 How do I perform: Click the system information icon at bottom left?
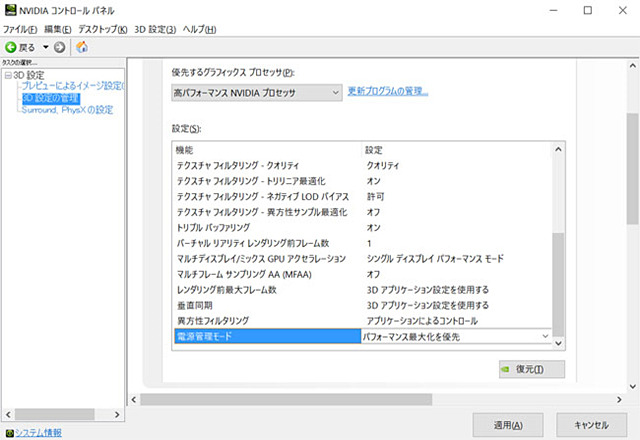[x=9, y=433]
